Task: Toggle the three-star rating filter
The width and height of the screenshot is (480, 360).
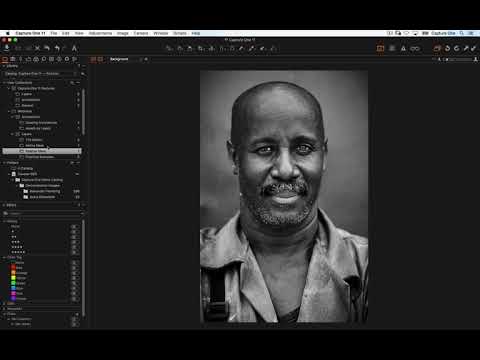Action: pyautogui.click(x=74, y=242)
